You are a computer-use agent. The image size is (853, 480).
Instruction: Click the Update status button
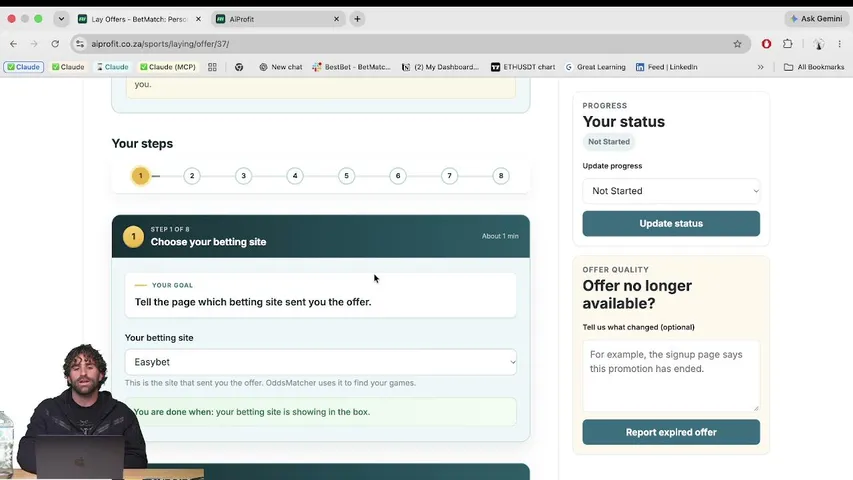pos(671,224)
